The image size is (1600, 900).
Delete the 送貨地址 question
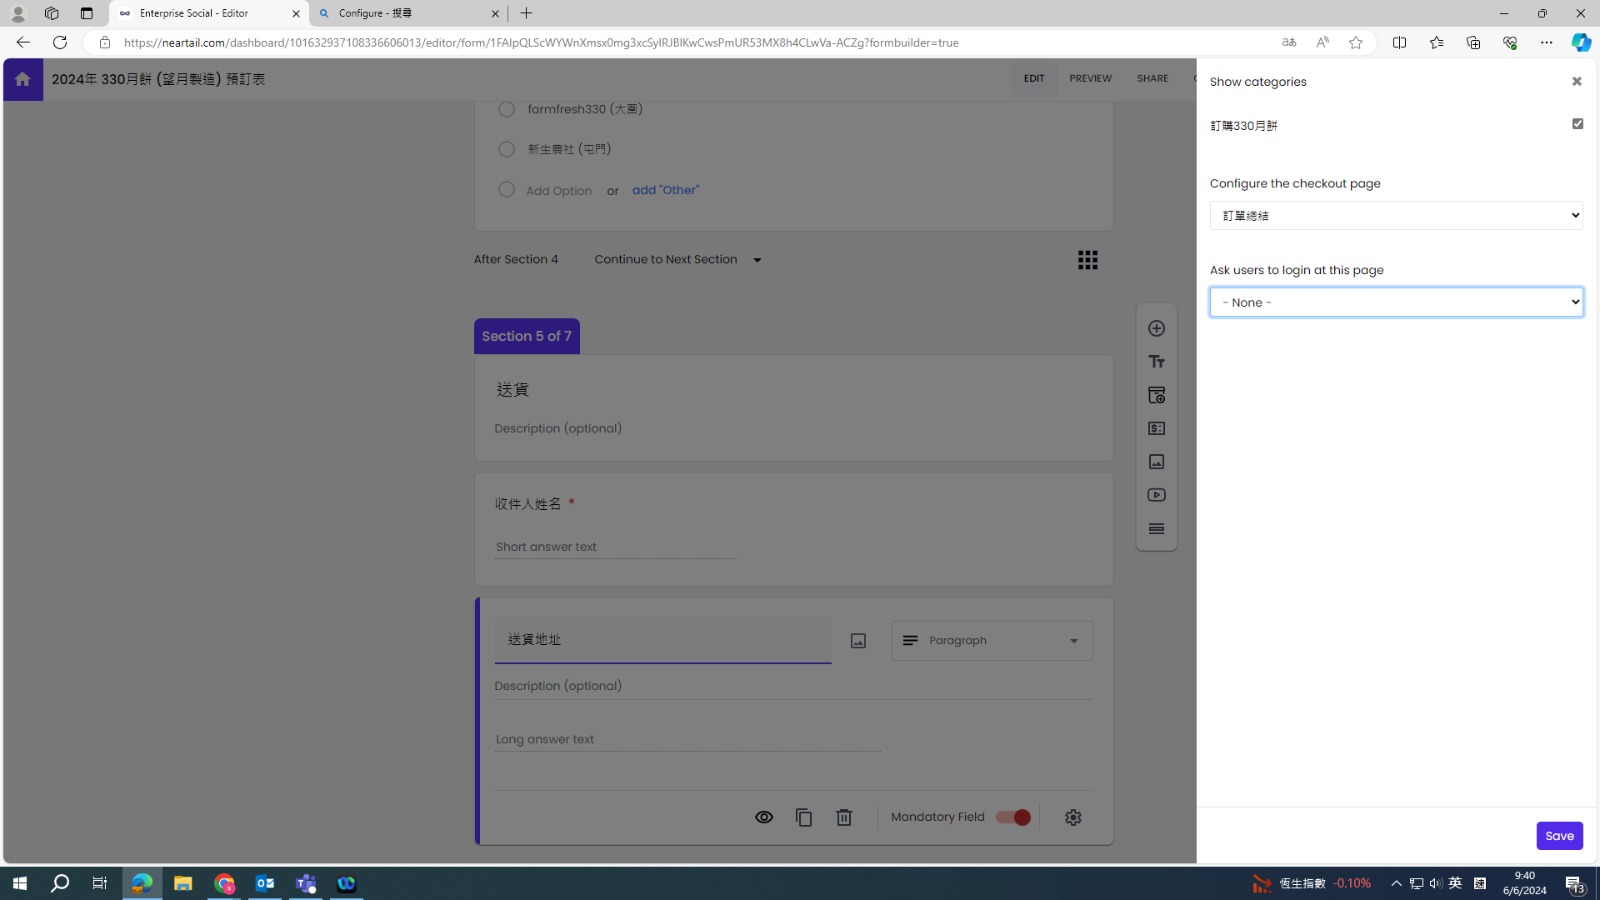844,818
